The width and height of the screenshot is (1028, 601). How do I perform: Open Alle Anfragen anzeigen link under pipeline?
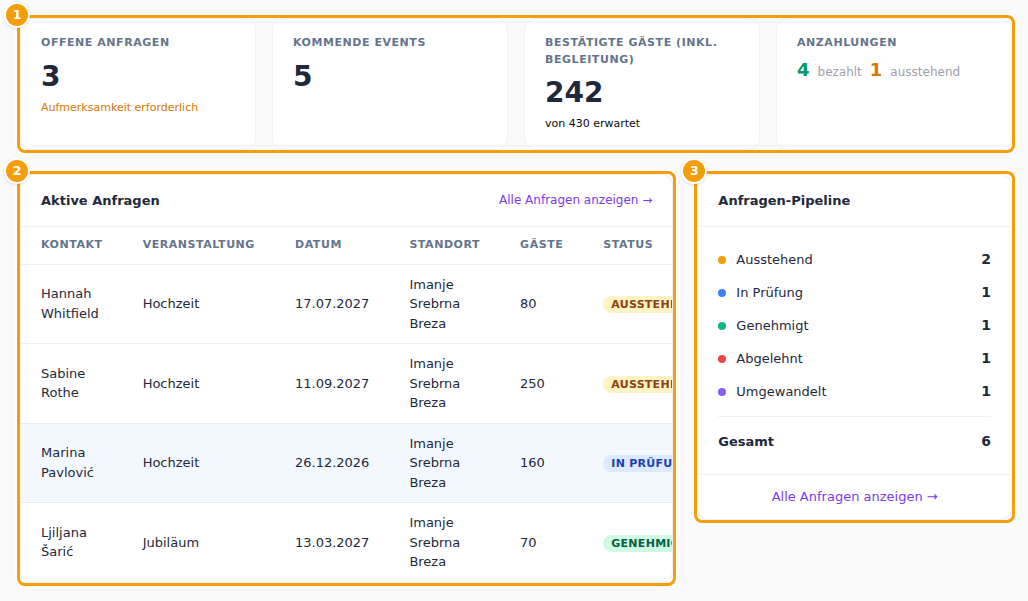click(854, 497)
